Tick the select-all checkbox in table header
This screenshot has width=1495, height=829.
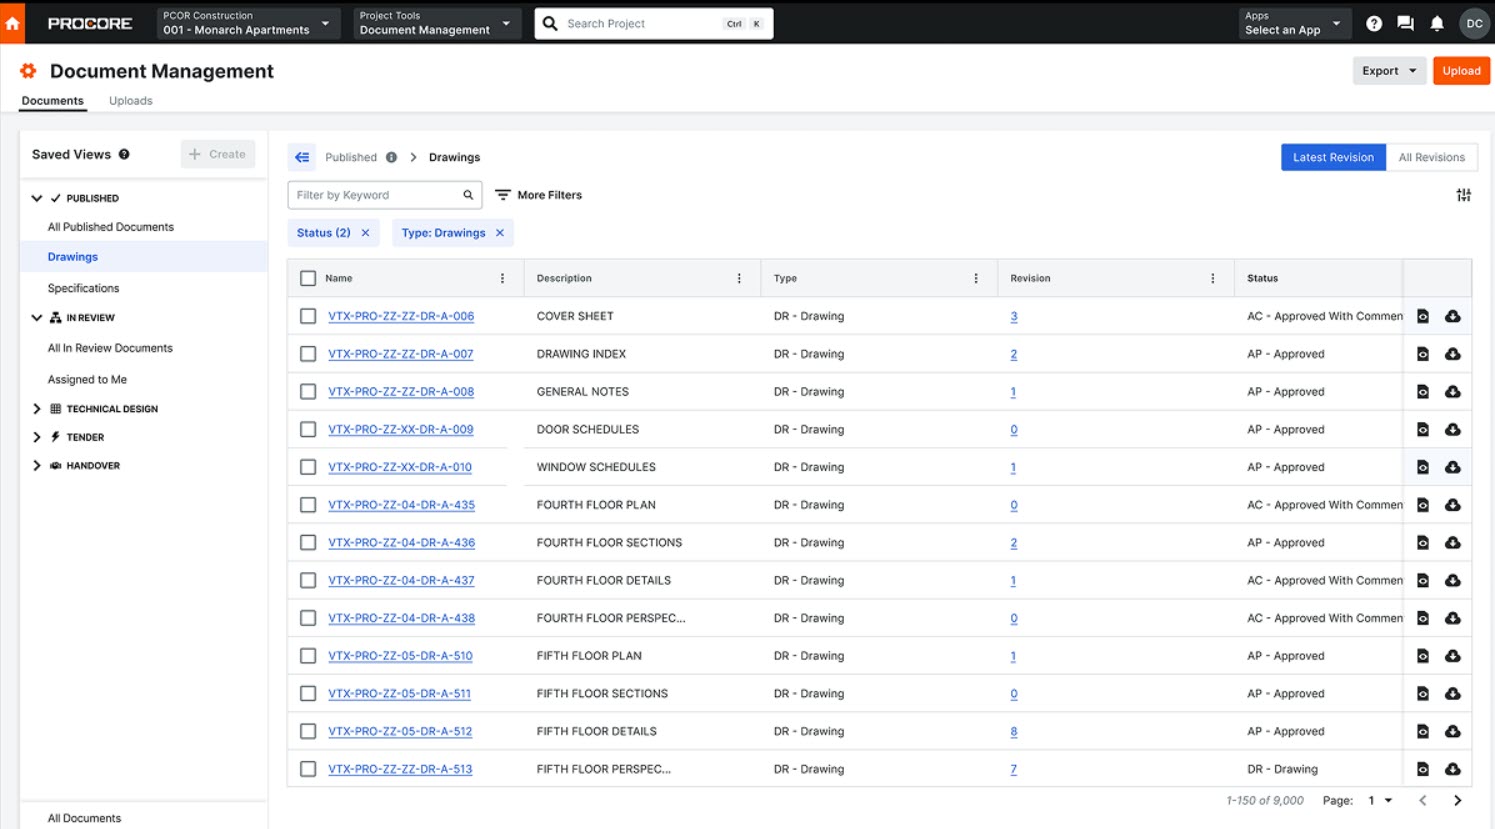click(308, 278)
